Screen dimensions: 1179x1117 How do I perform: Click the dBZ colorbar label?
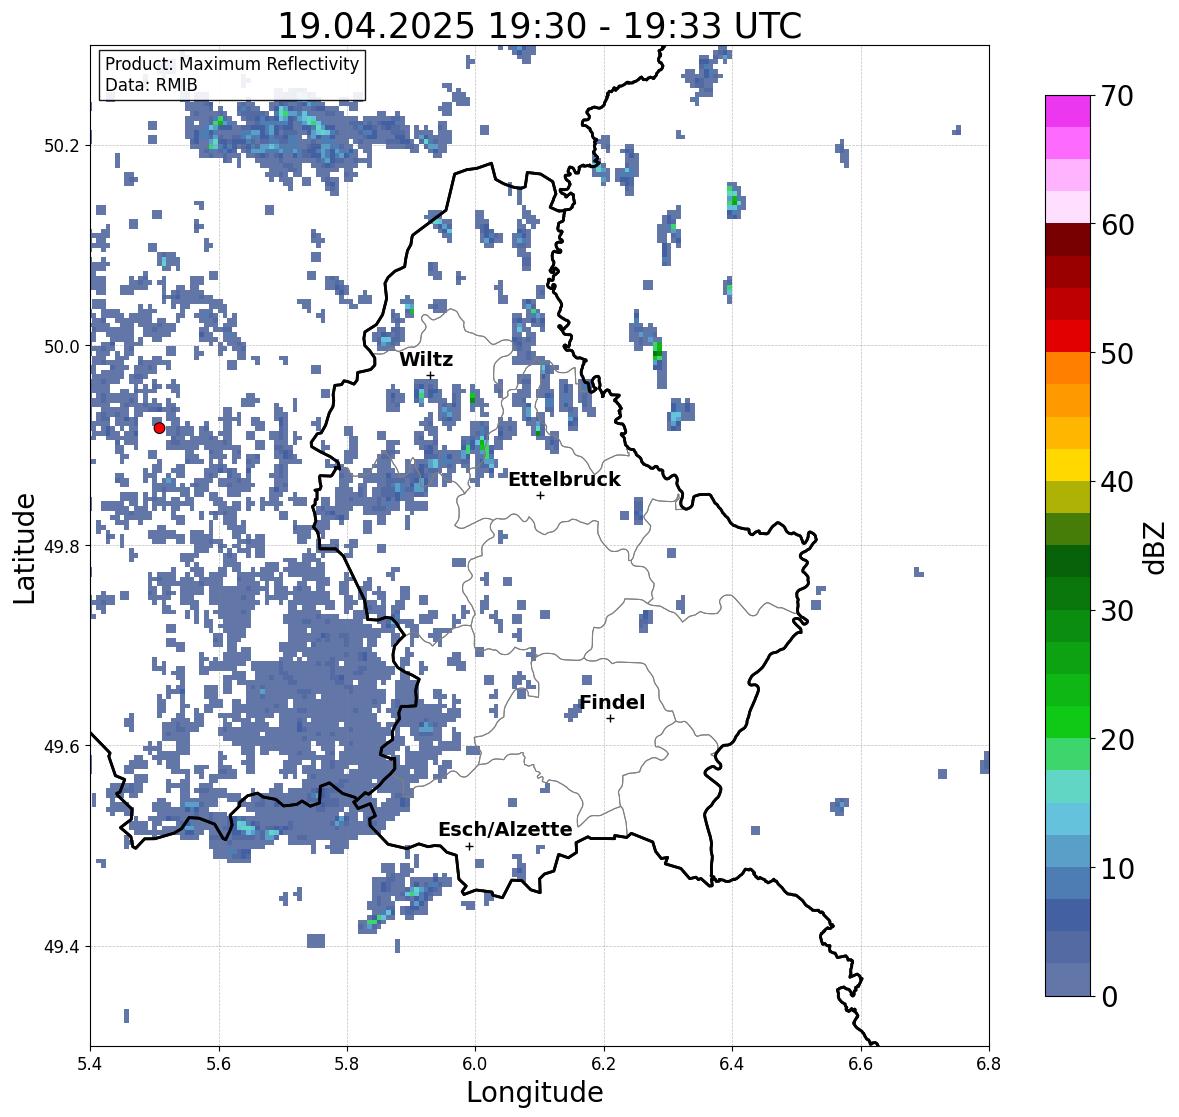coord(1156,548)
